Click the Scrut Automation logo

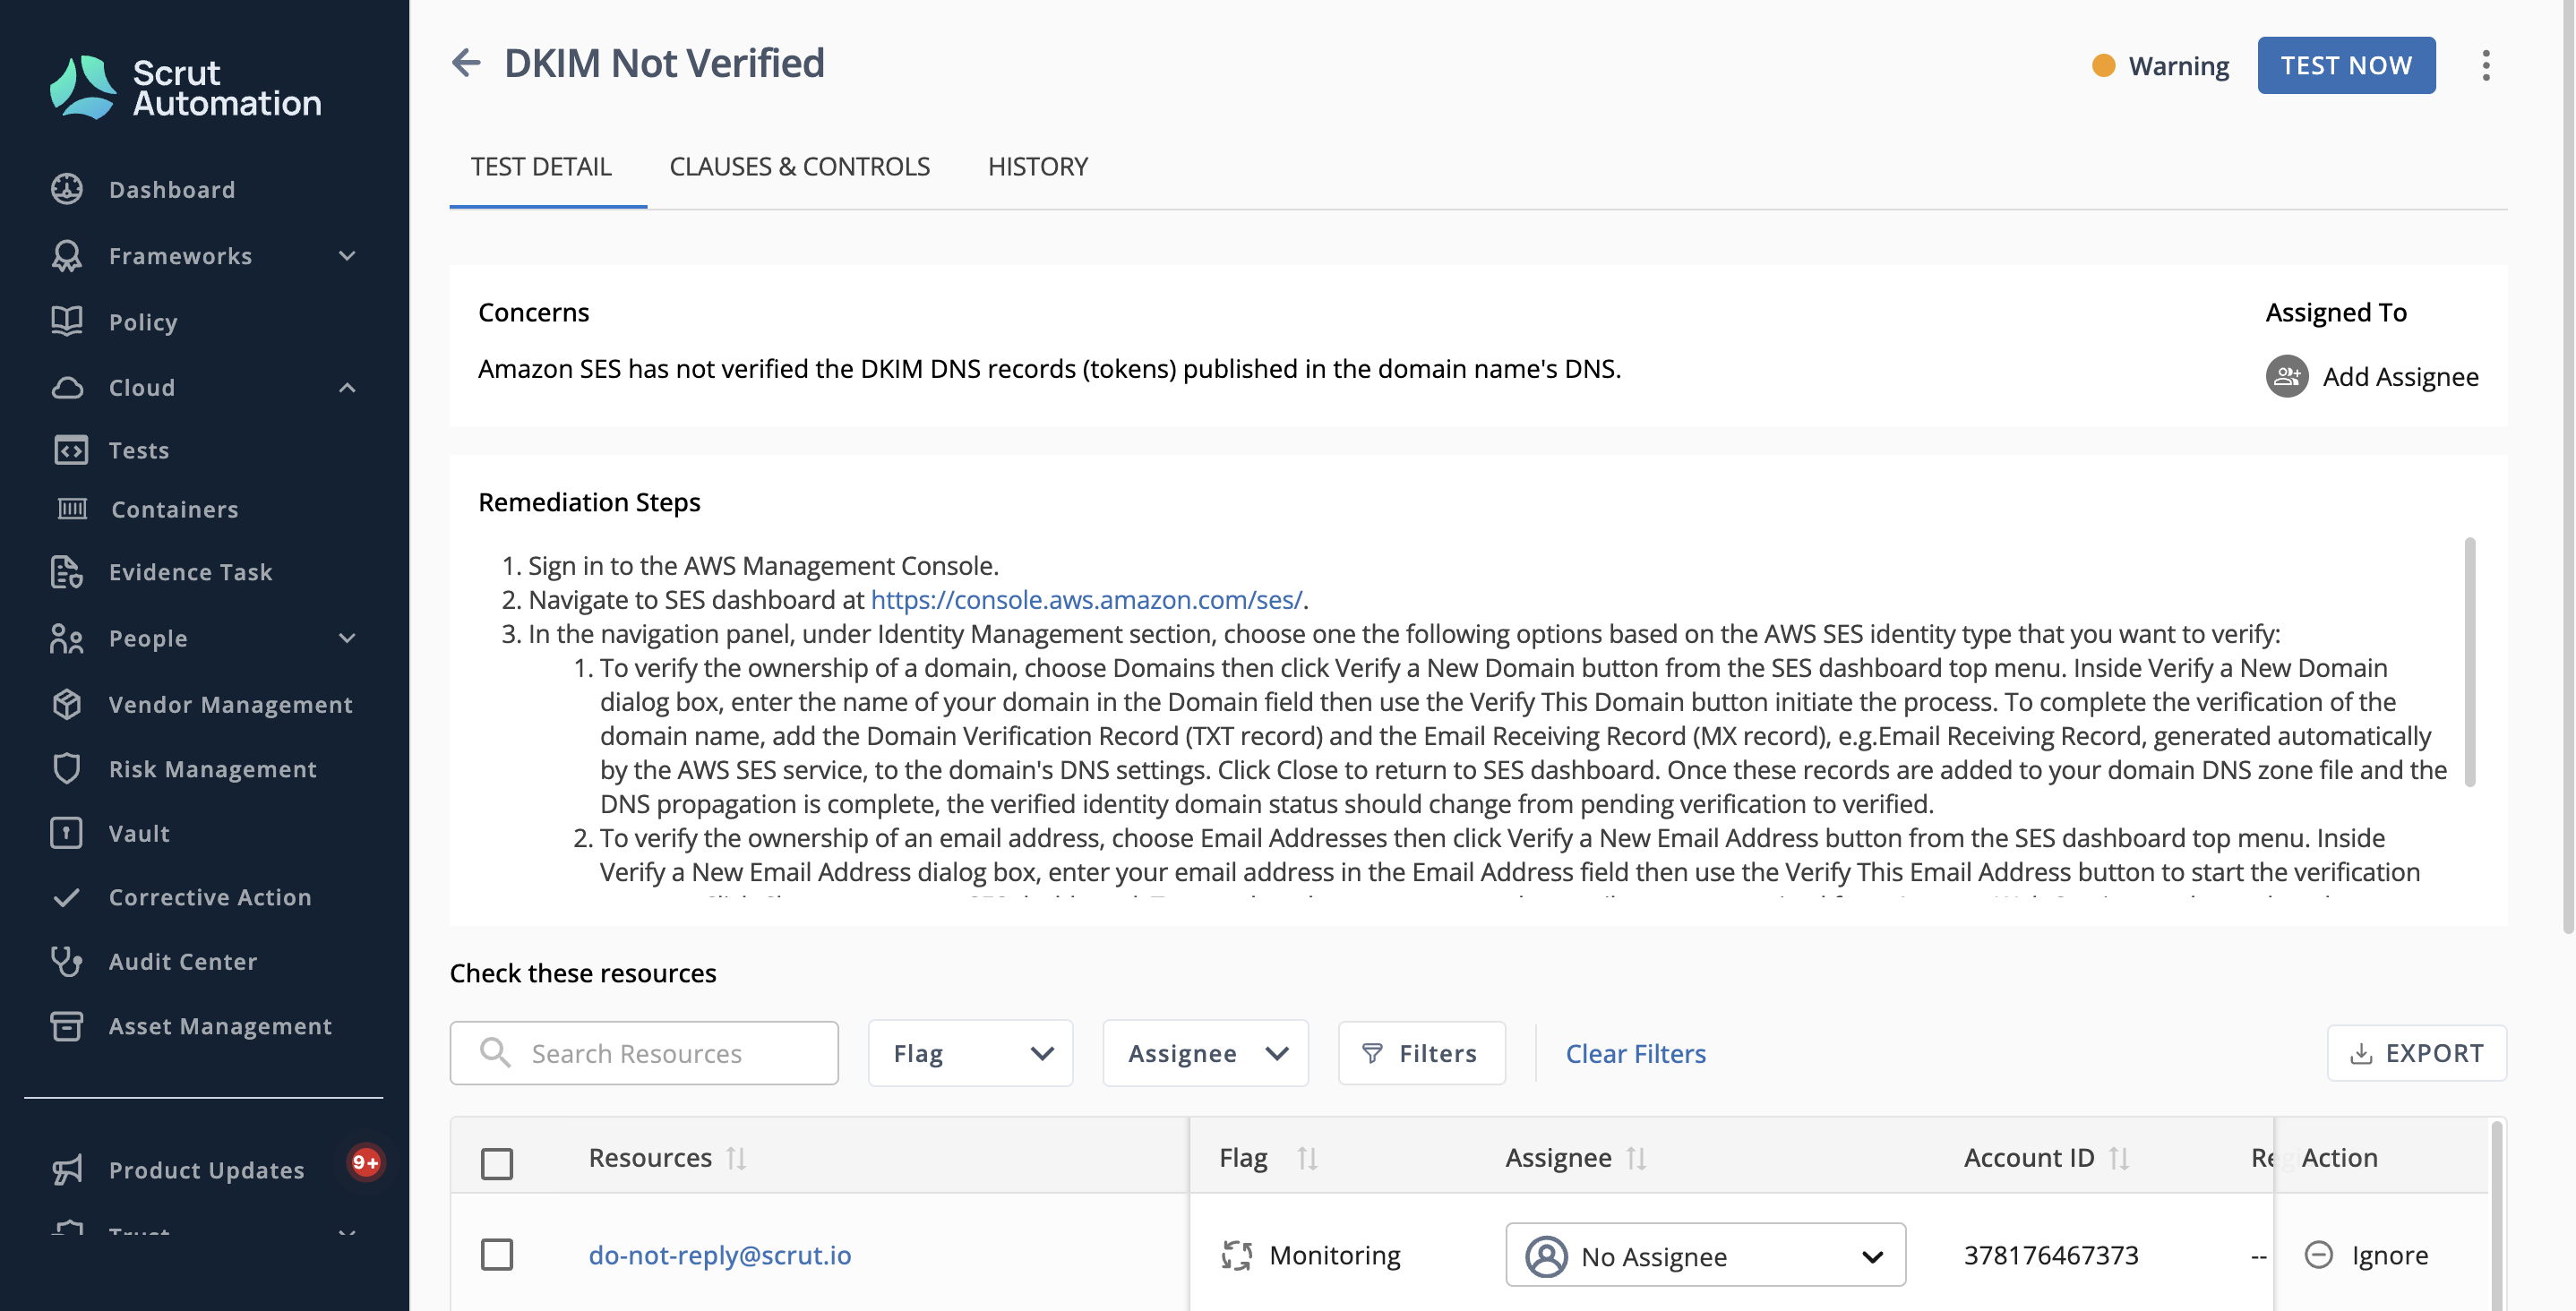[x=186, y=87]
